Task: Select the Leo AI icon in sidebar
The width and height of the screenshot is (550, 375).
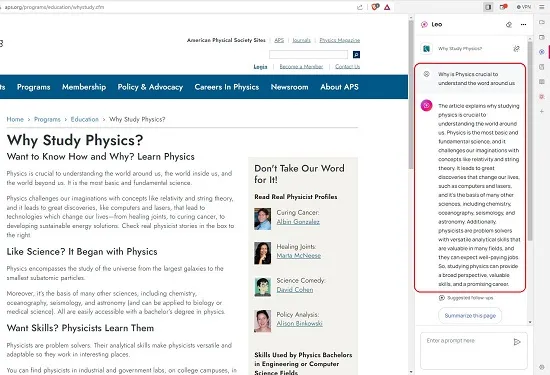Action: 542,52
